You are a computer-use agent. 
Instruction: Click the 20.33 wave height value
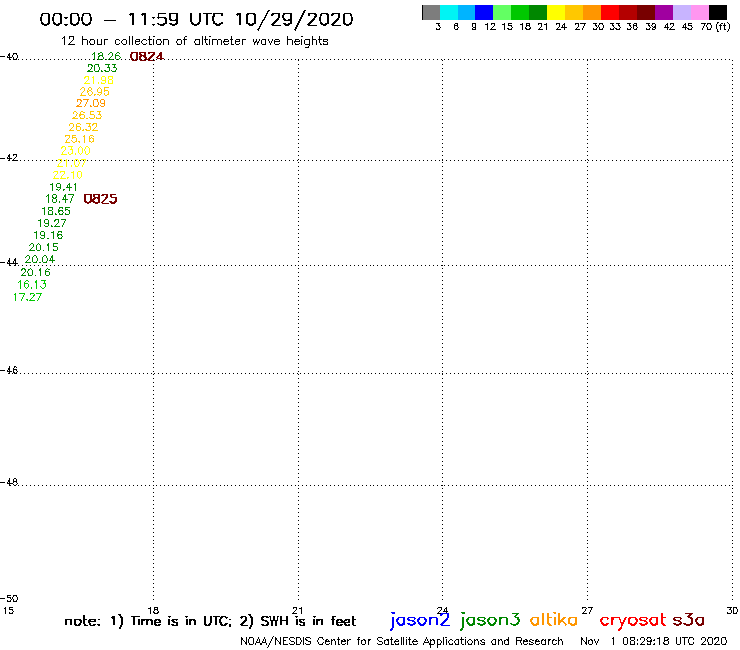click(x=102, y=68)
